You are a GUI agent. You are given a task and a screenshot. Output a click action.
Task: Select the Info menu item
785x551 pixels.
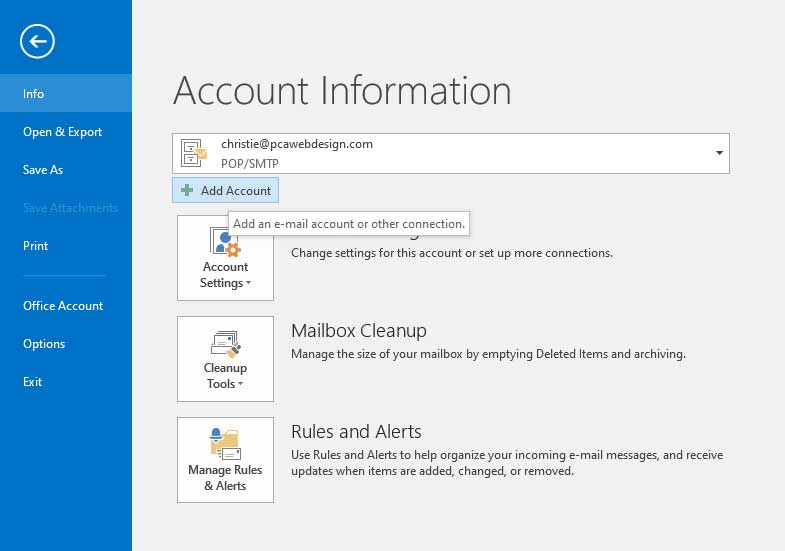[66, 94]
